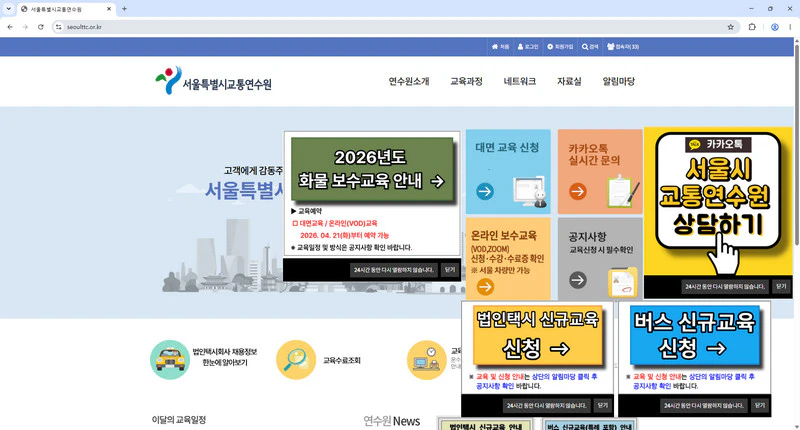Image resolution: width=800 pixels, height=430 pixels.
Task: Open the 교육수료조회 link
Action: [341, 360]
